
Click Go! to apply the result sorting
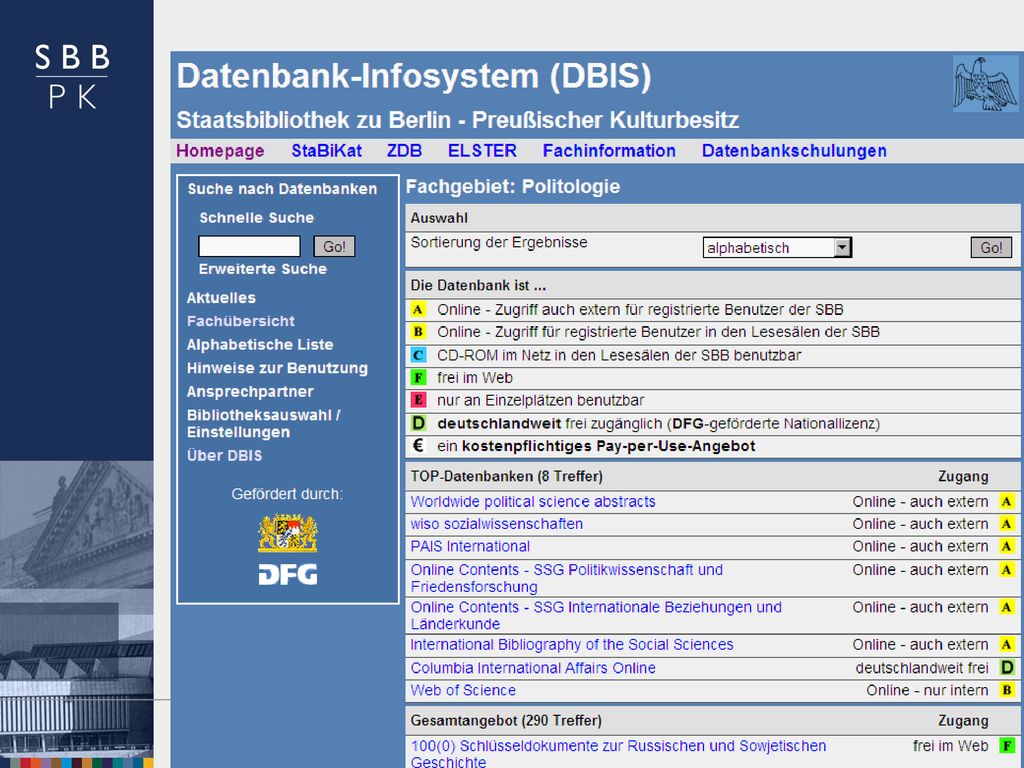pos(991,248)
